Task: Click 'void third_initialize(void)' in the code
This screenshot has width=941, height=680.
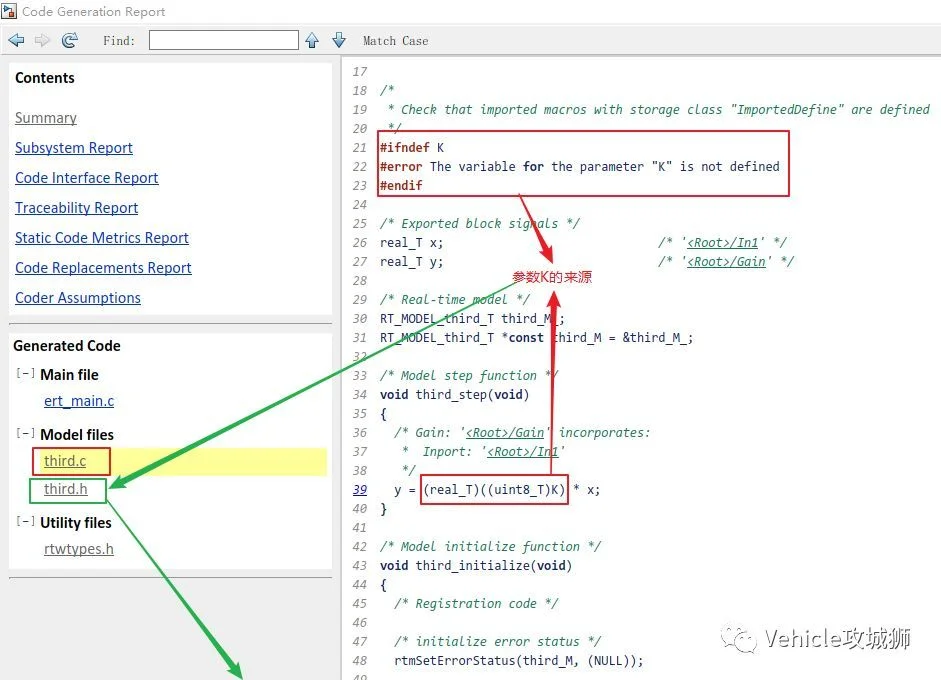Action: (x=476, y=566)
